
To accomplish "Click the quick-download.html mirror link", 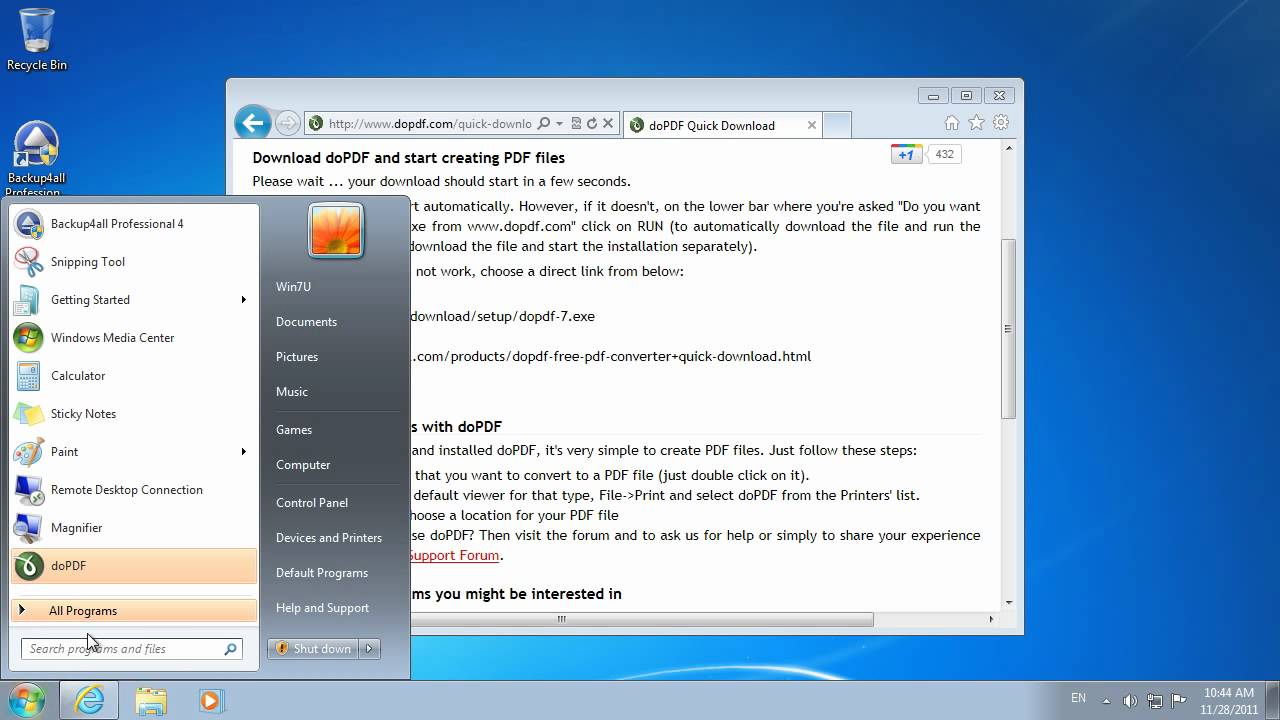I will [x=610, y=356].
